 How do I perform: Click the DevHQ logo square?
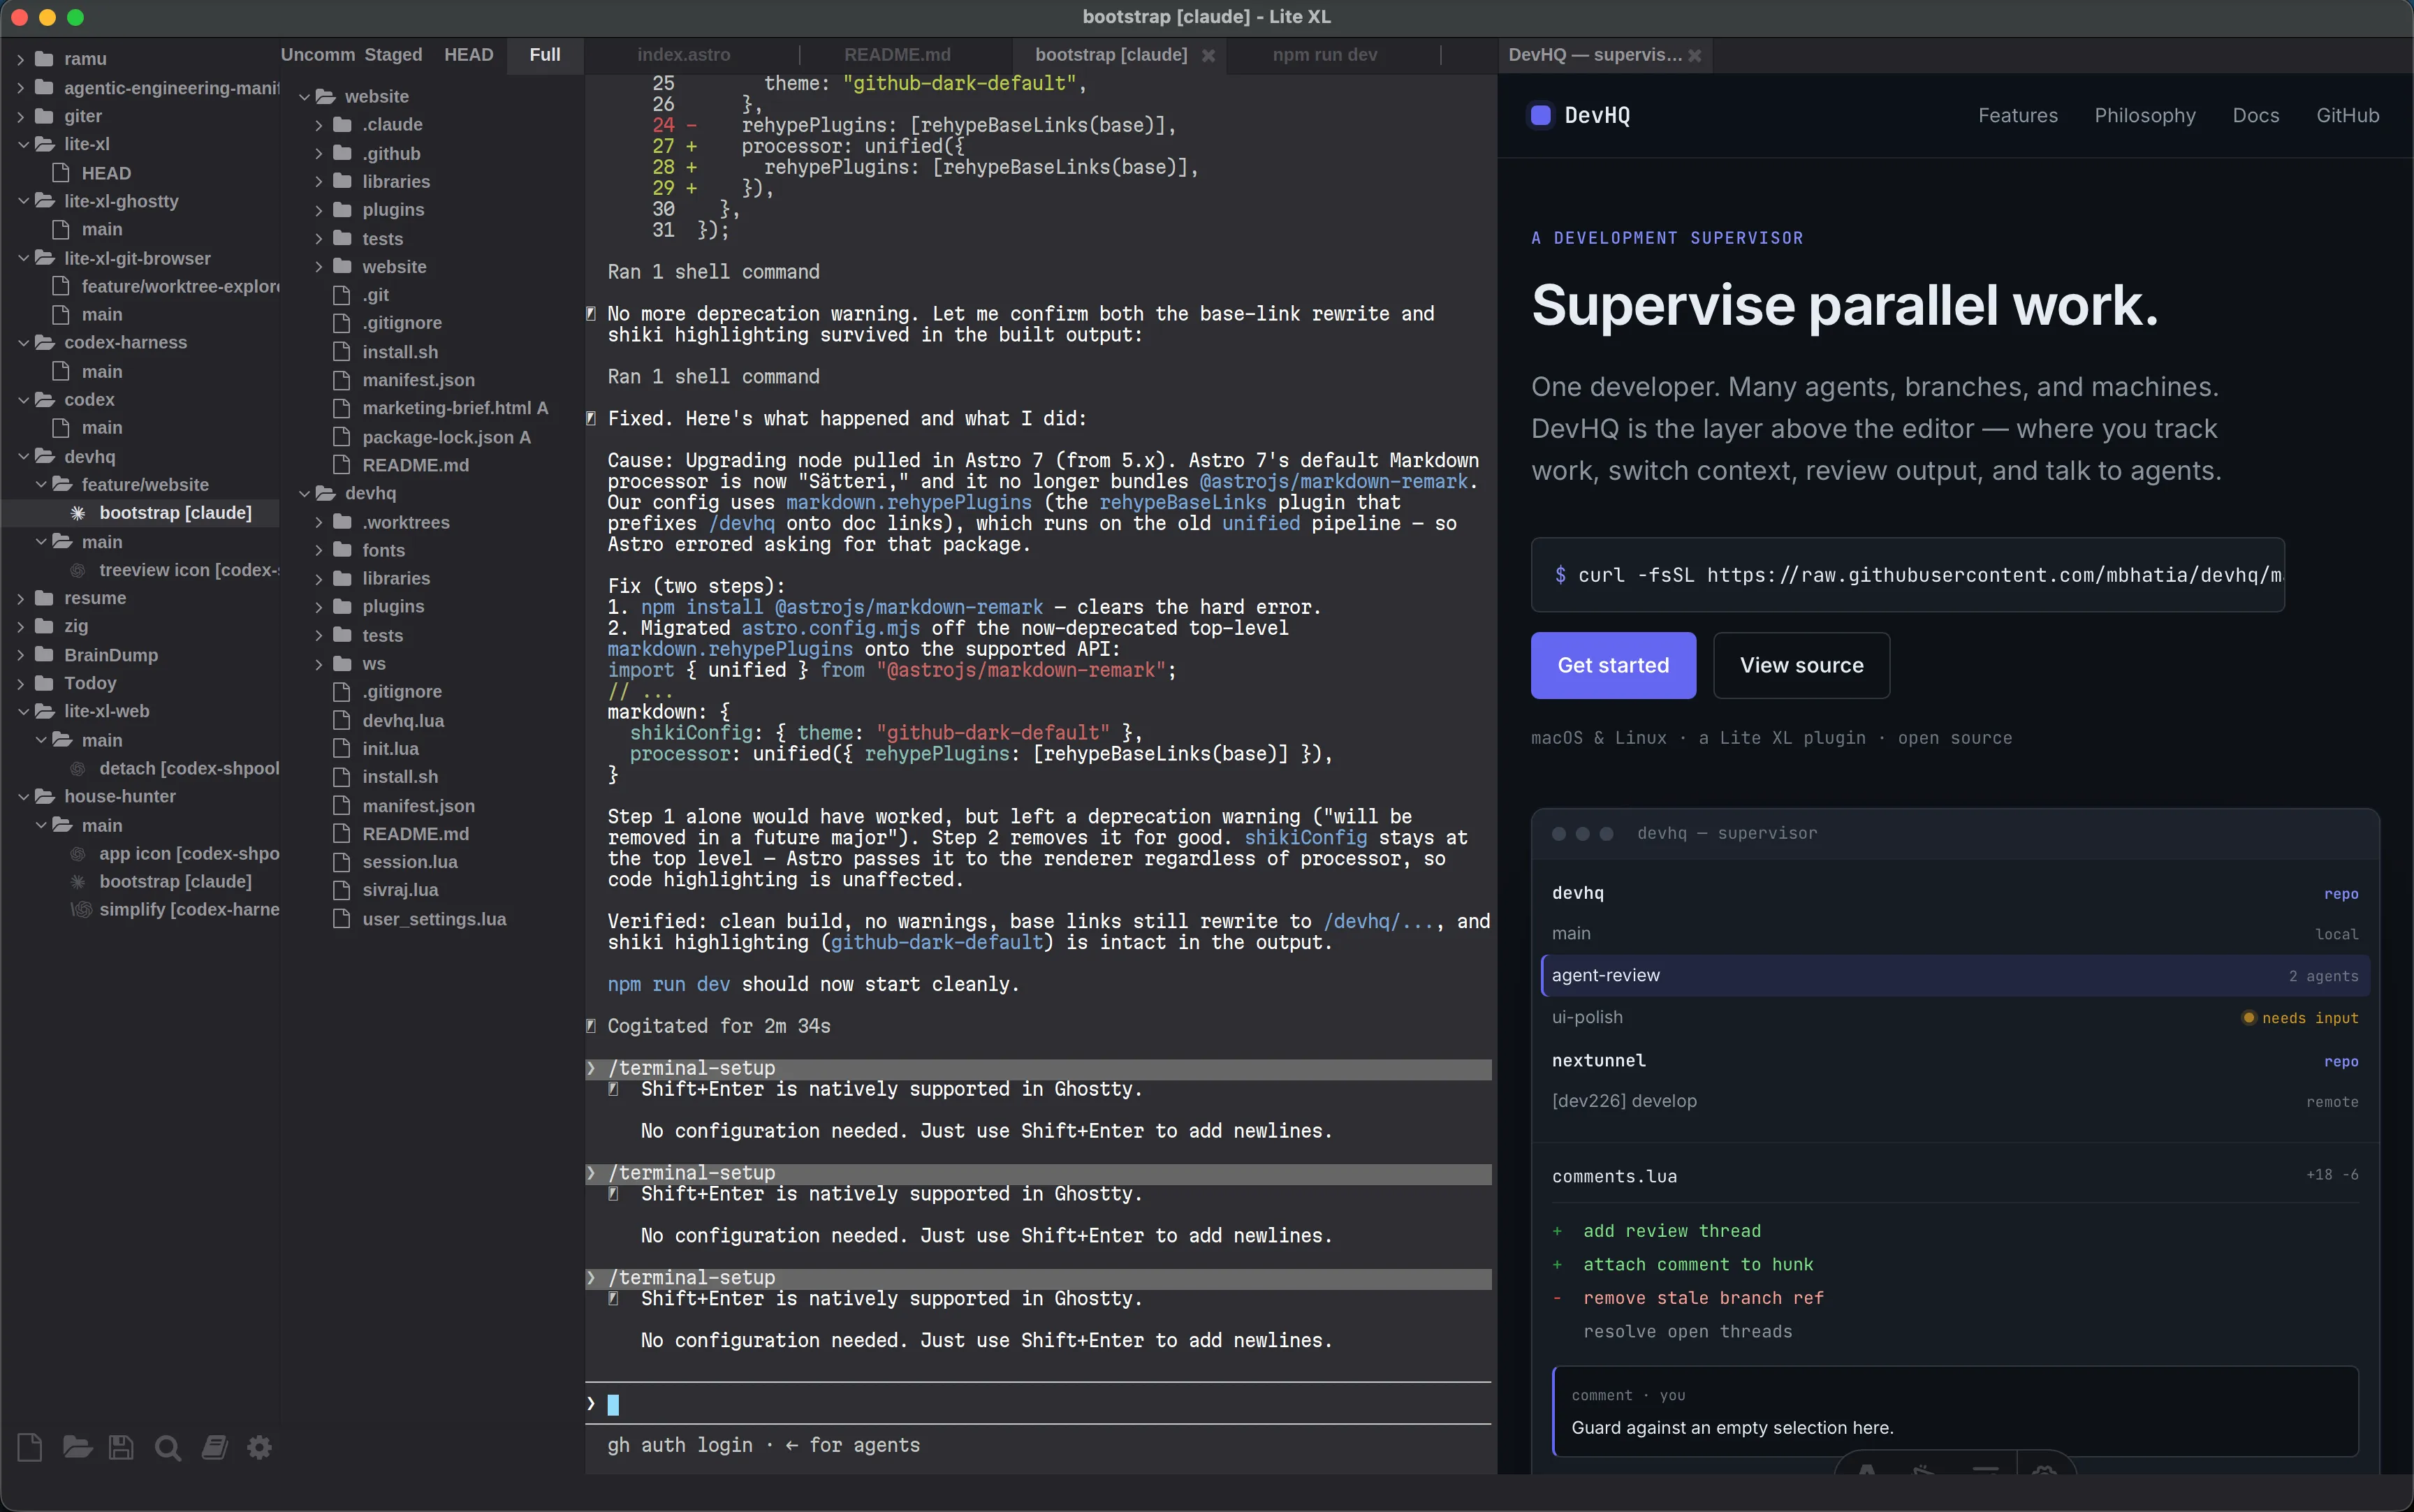(x=1541, y=115)
